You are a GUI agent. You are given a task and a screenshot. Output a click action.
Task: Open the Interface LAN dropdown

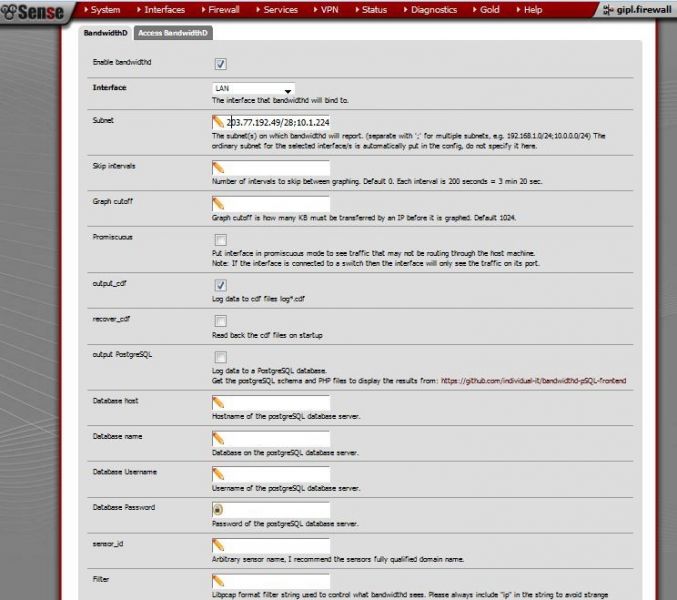pyautogui.click(x=253, y=88)
